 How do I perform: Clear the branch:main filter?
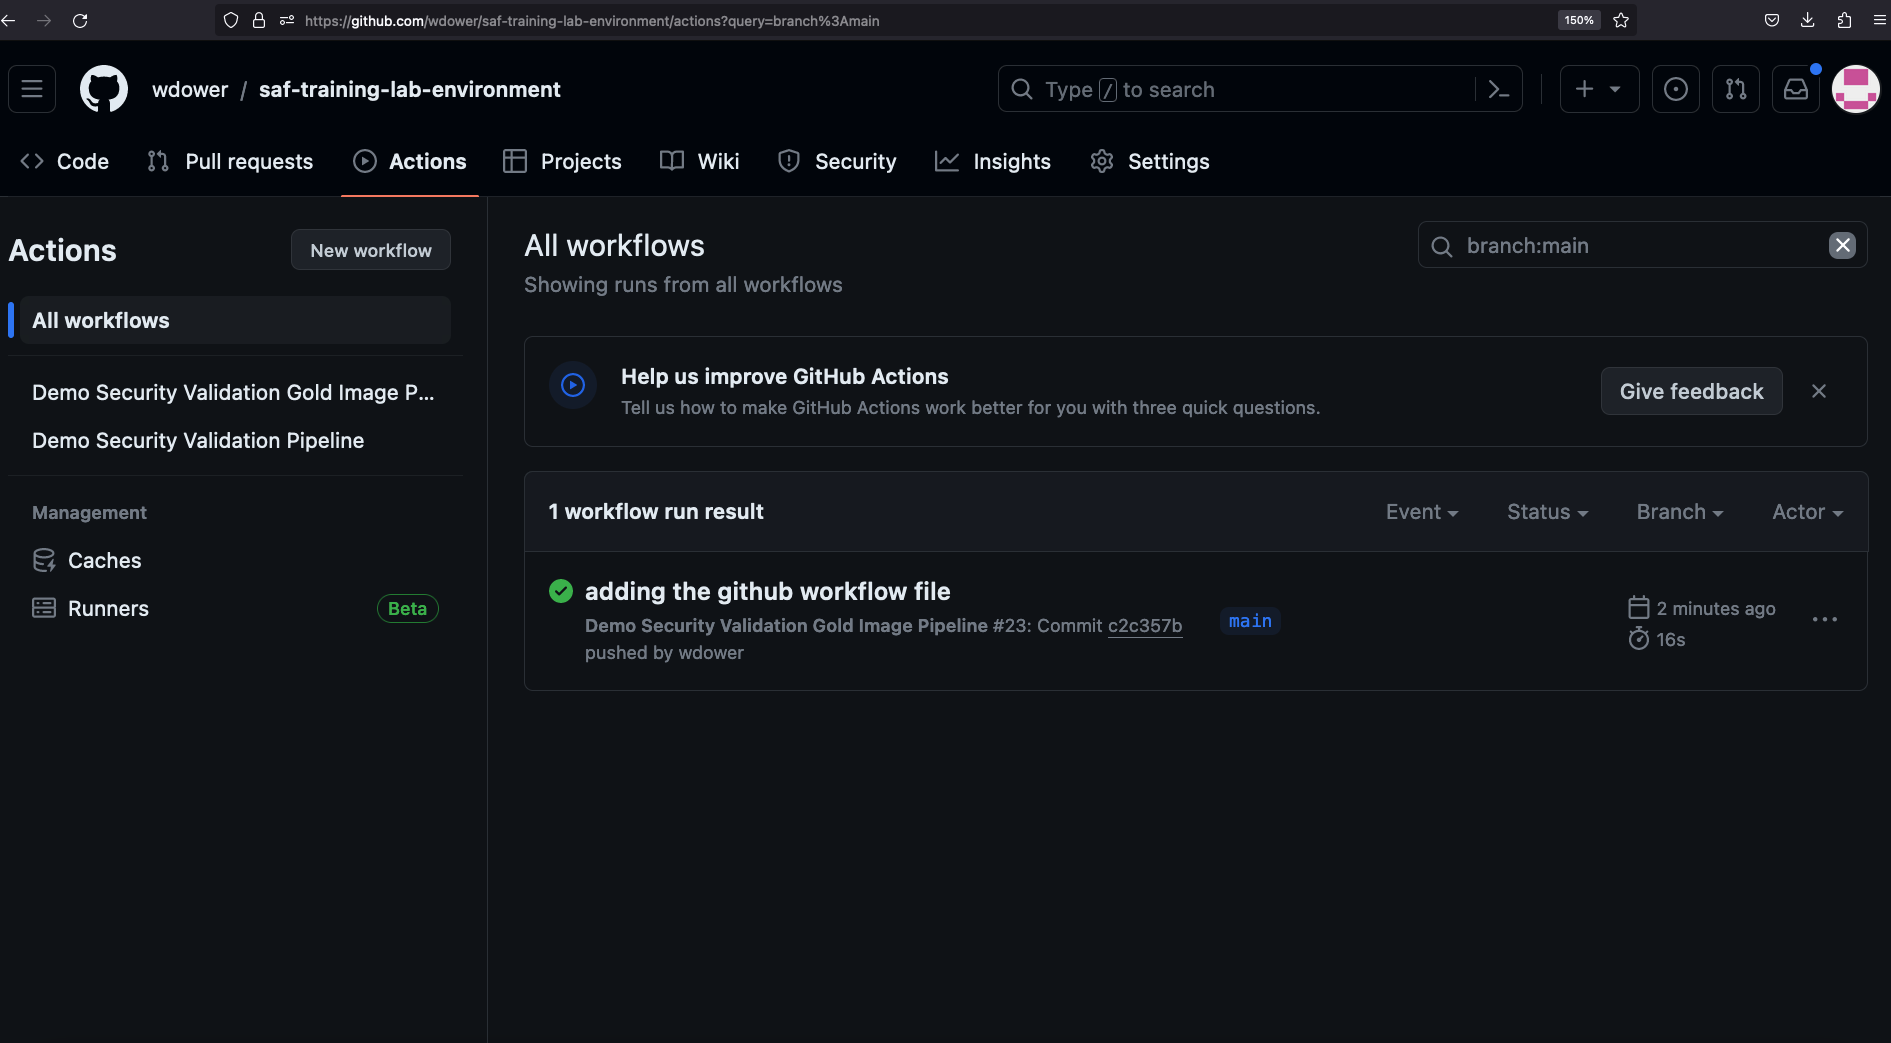pos(1842,246)
